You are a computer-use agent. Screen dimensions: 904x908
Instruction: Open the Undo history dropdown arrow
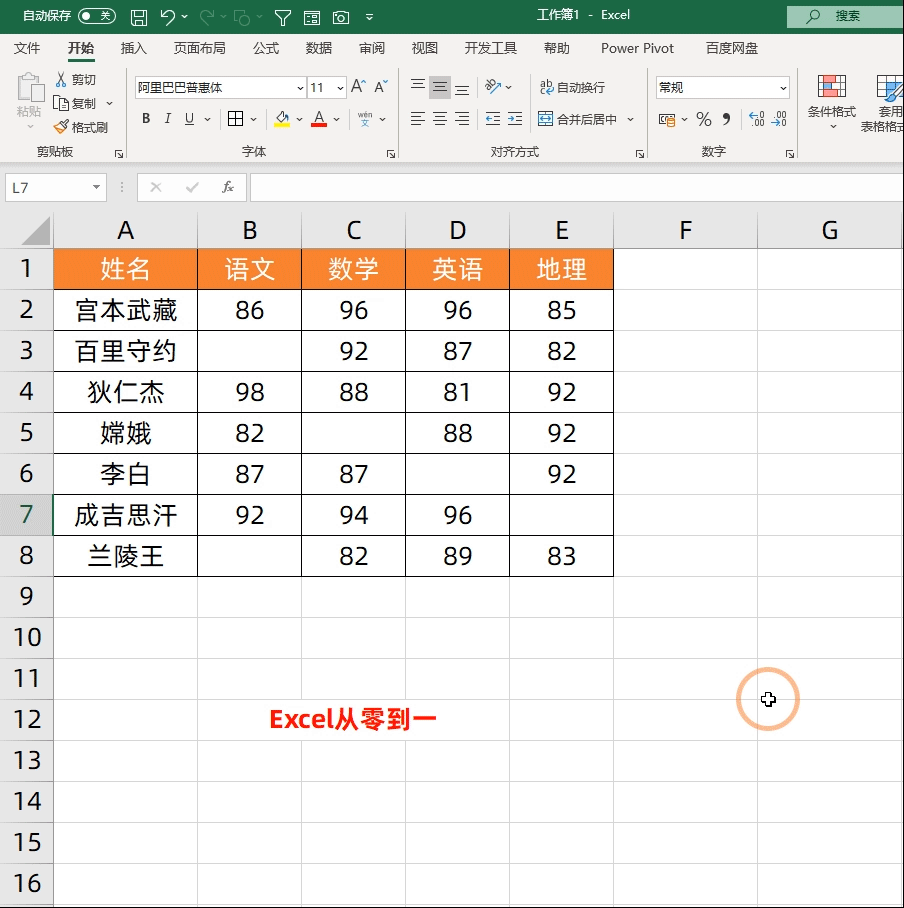point(185,17)
